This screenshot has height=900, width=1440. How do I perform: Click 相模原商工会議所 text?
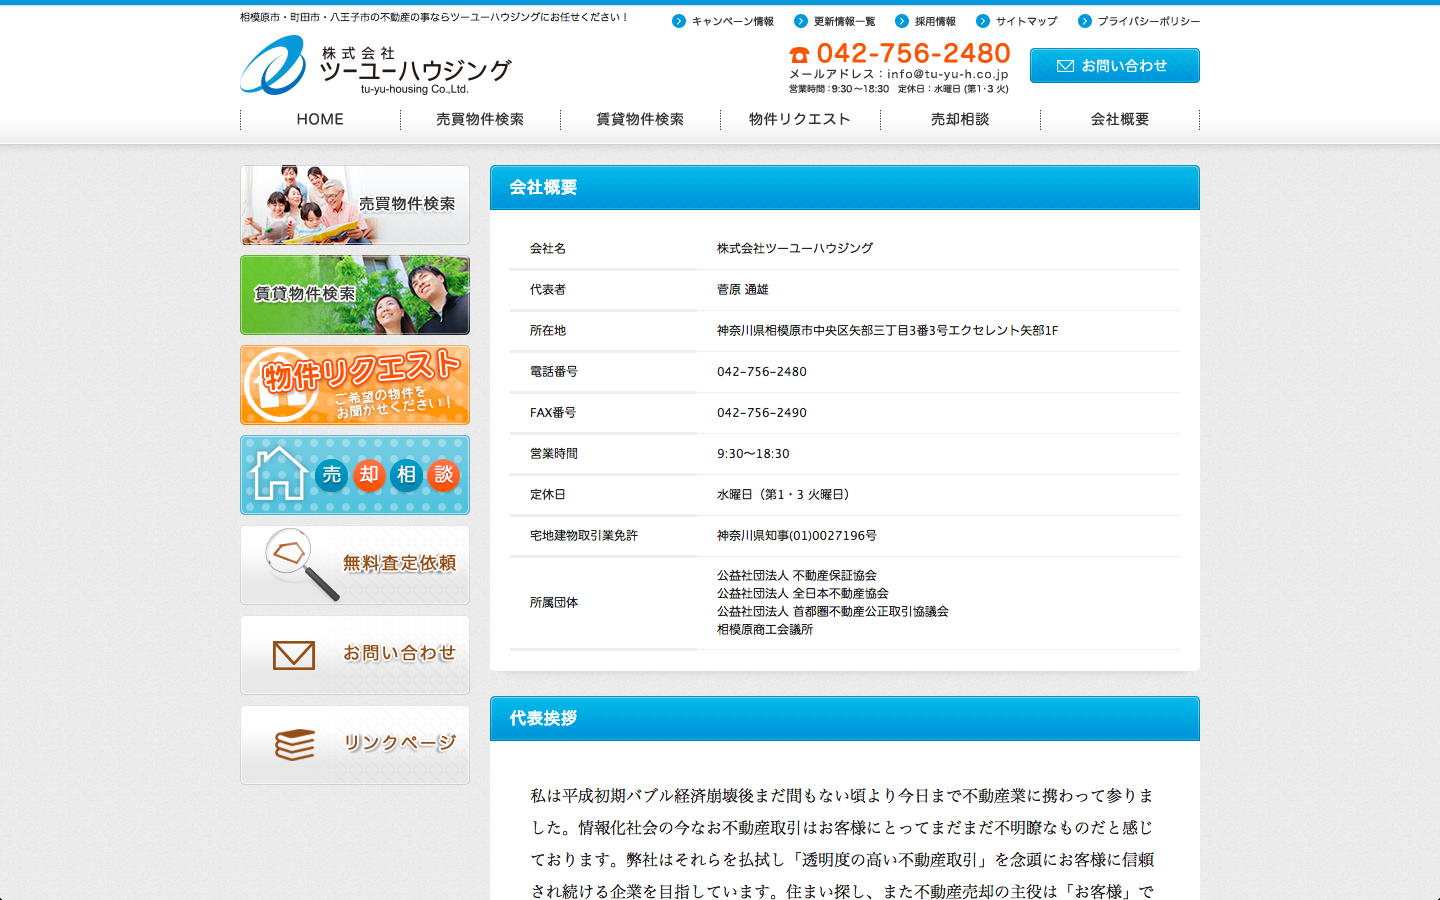765,629
